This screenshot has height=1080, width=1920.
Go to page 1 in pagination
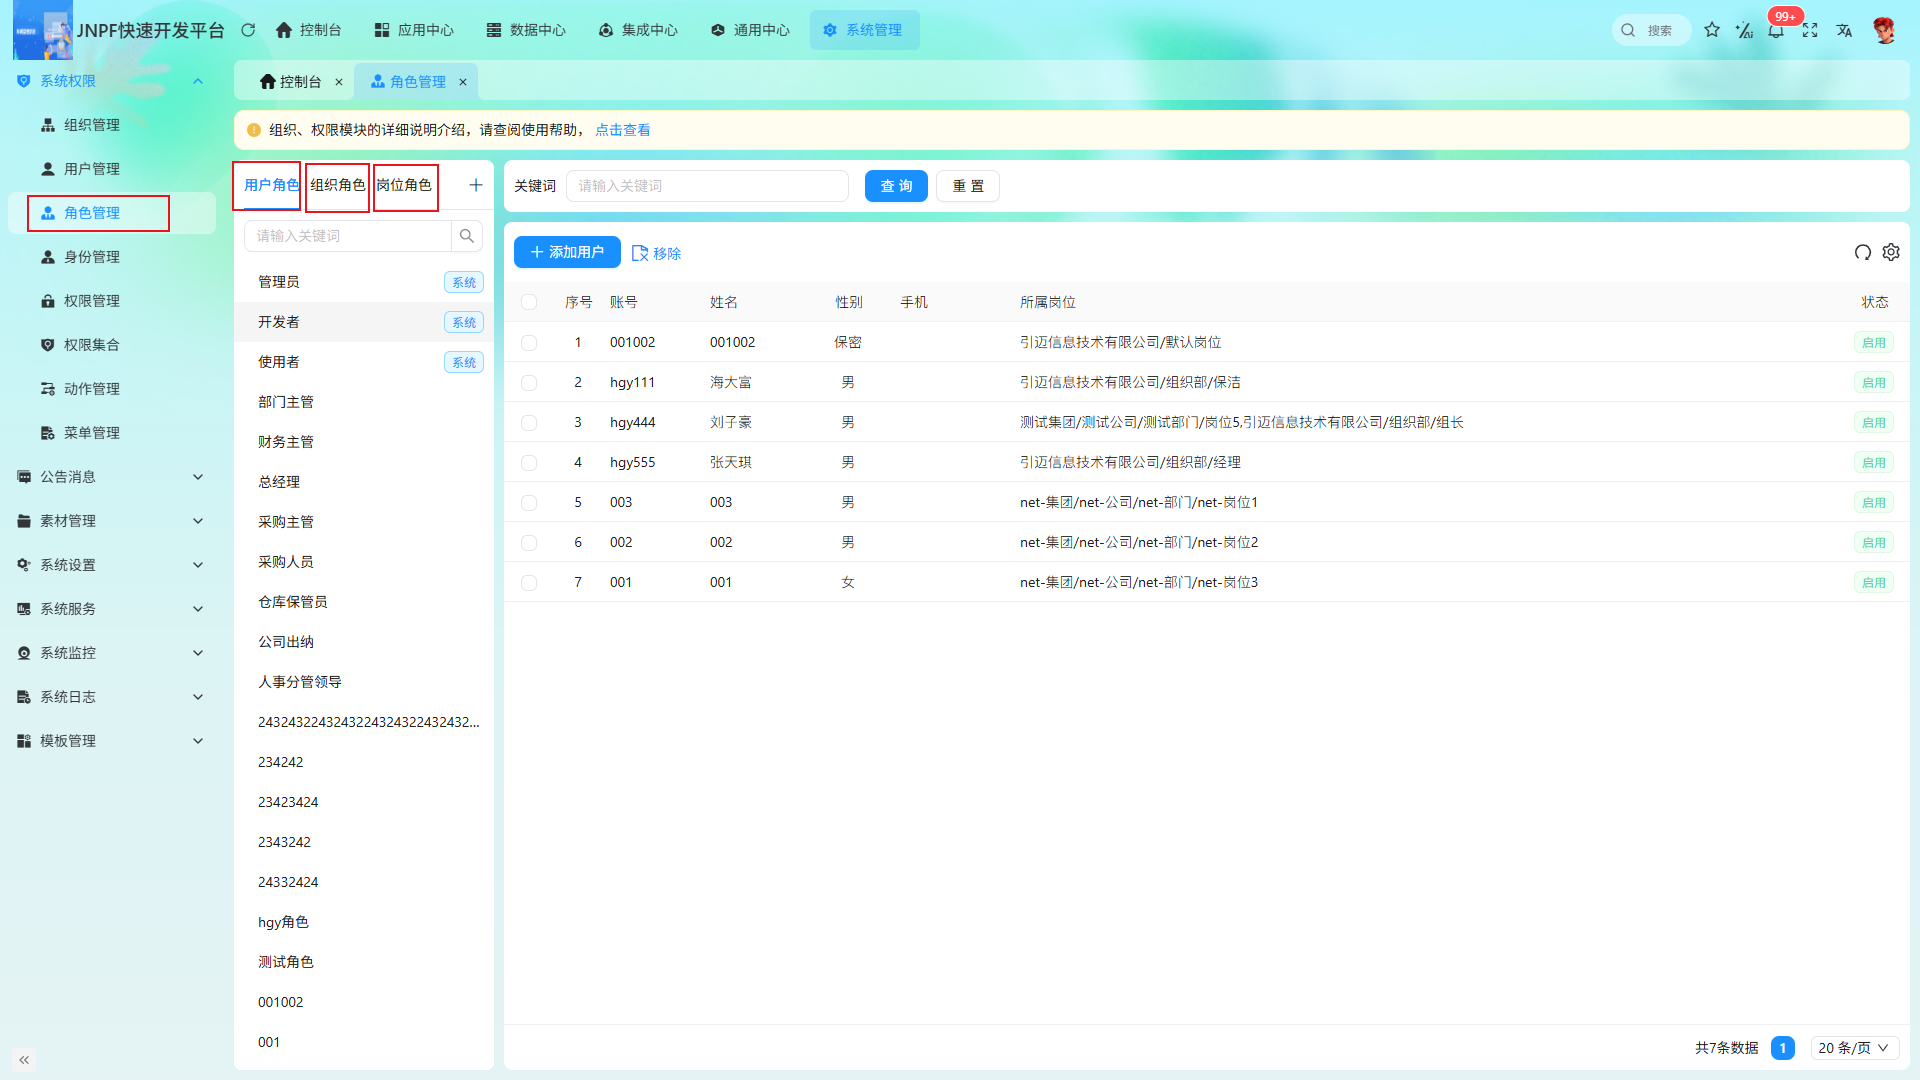[1782, 1048]
